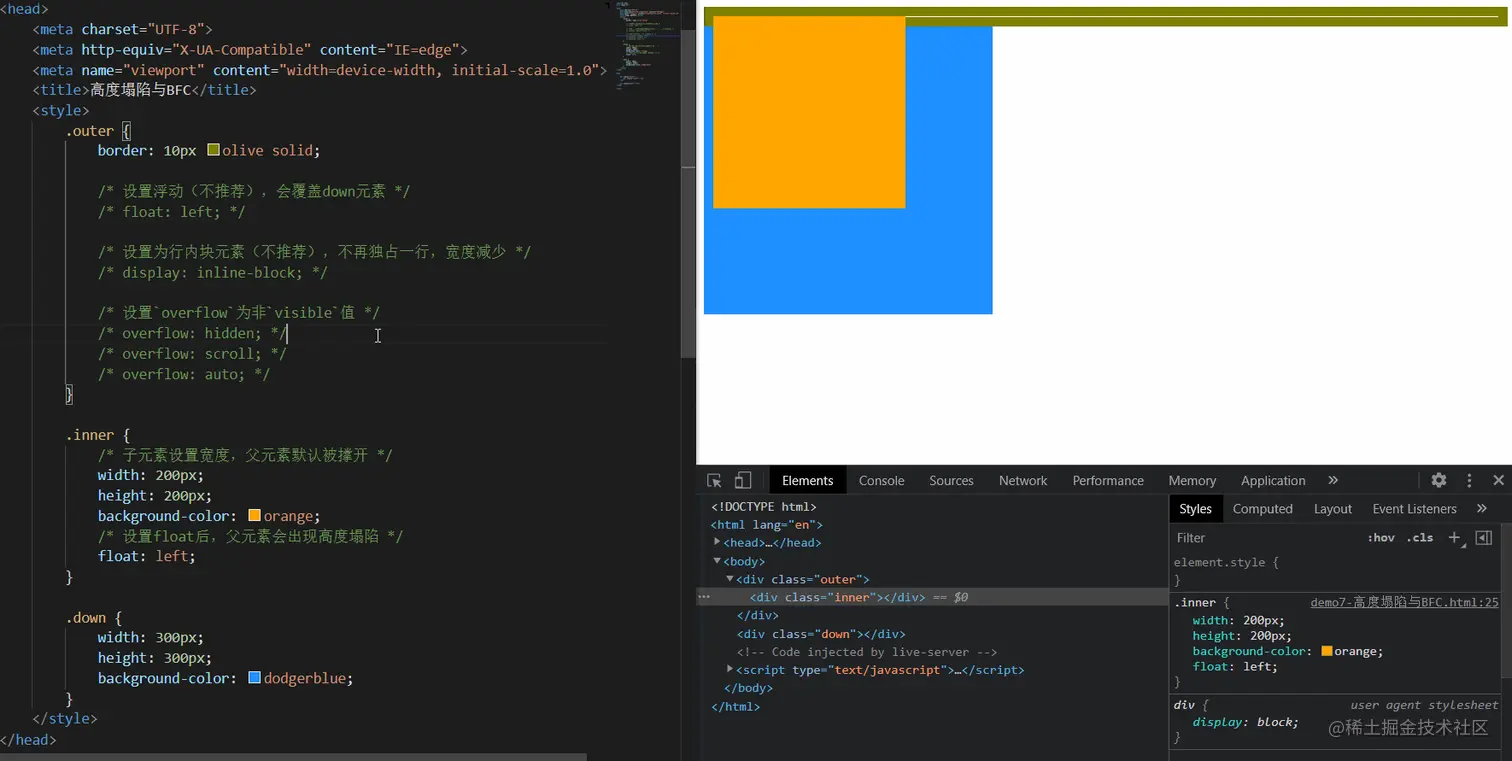1512x761 pixels.
Task: Click the 'overflow: hidden' comment line
Action: tap(193, 333)
